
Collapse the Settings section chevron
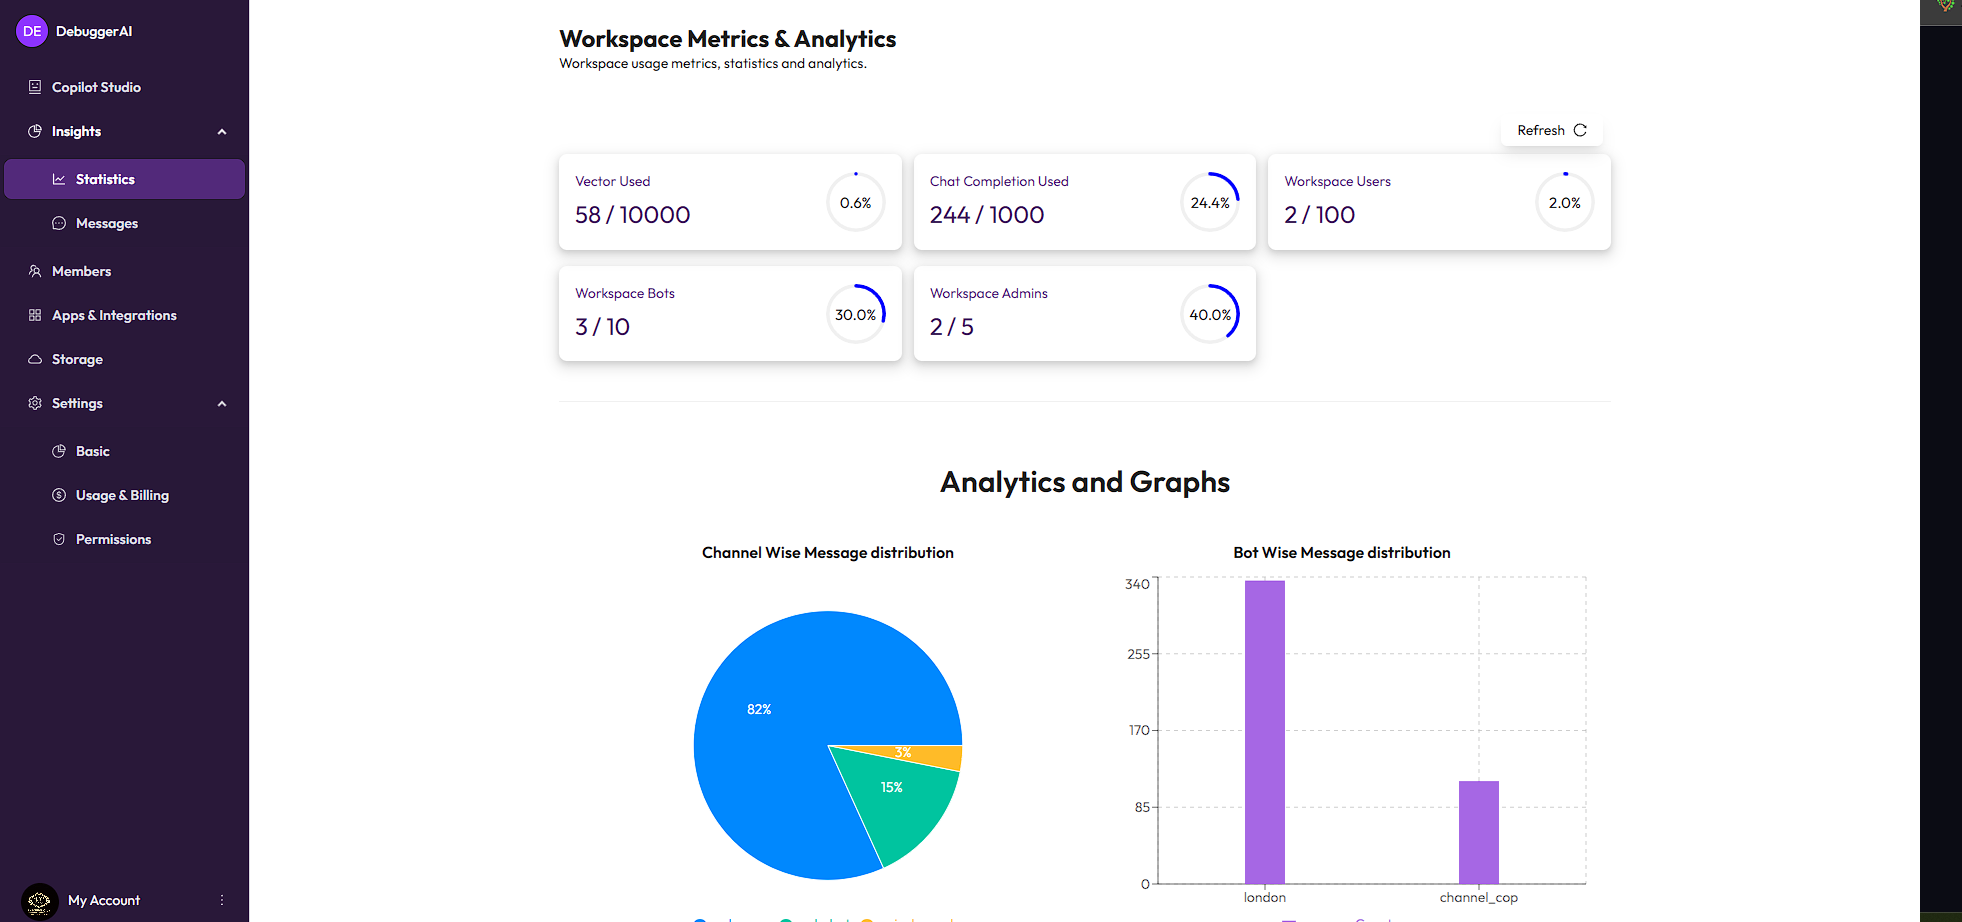coord(222,404)
